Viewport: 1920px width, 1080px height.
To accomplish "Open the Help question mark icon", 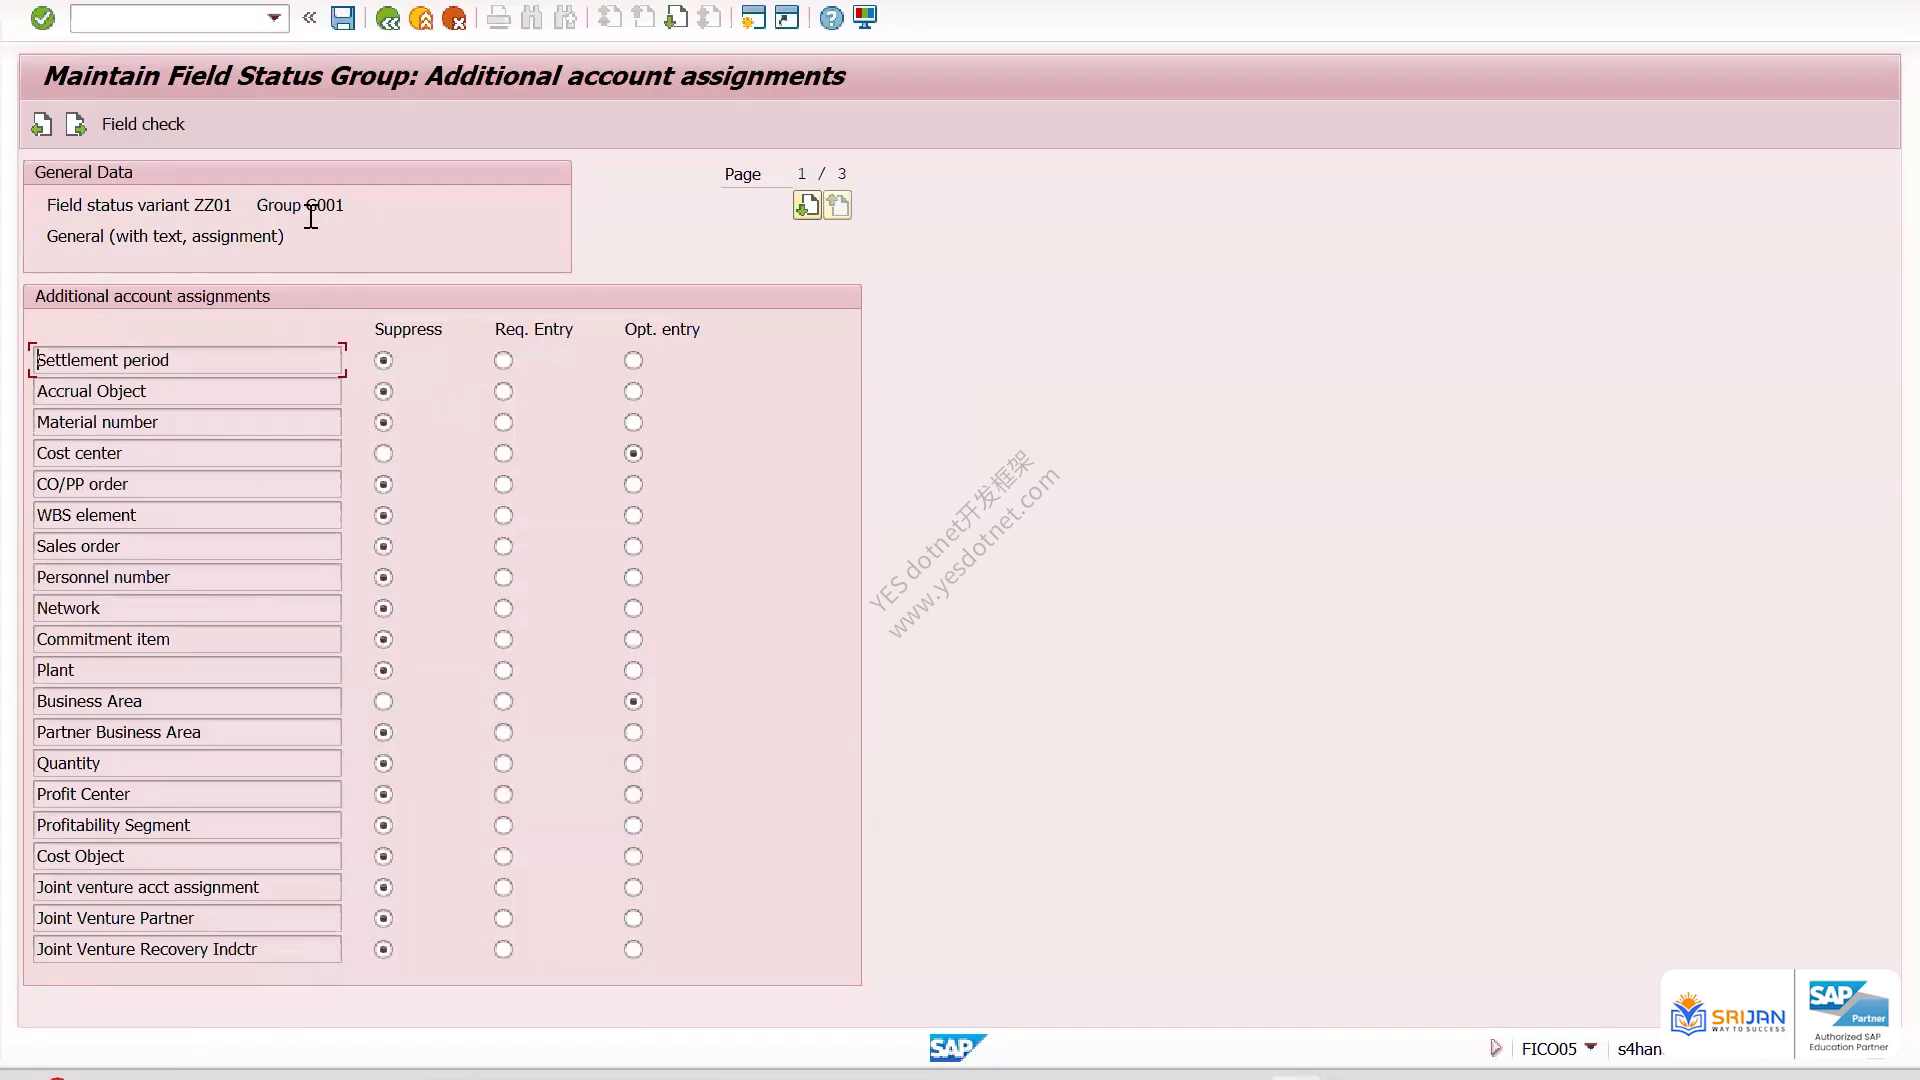I will coord(831,17).
